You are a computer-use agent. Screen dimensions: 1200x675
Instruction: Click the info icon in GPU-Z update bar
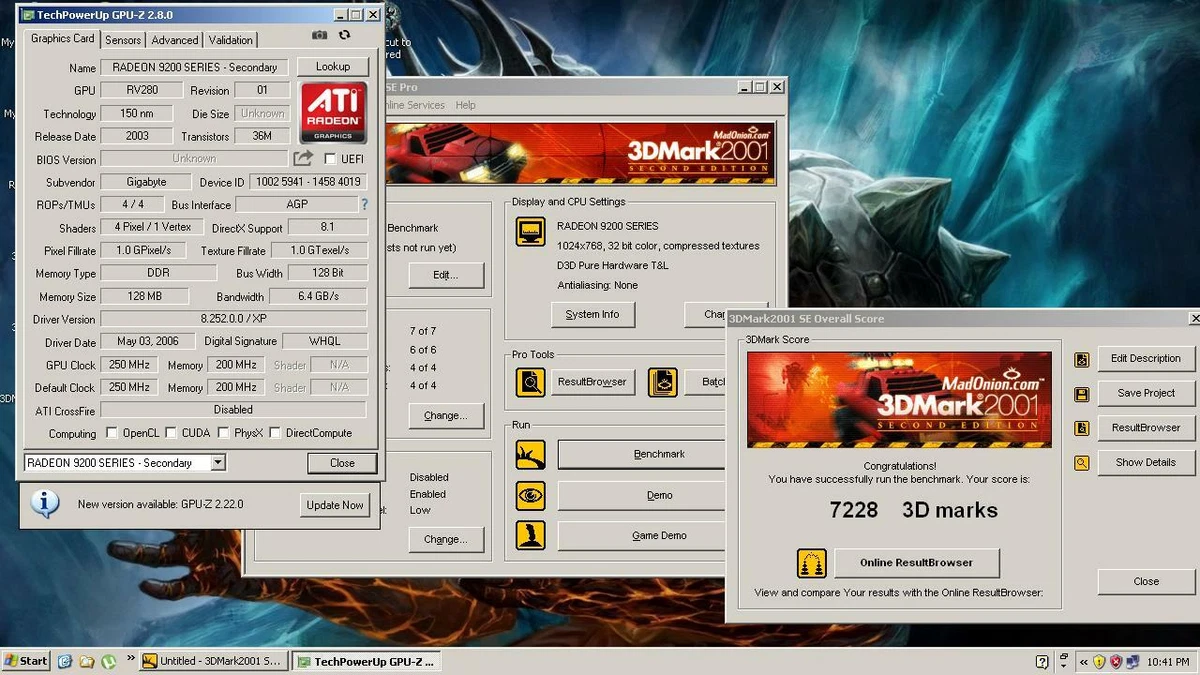click(45, 503)
